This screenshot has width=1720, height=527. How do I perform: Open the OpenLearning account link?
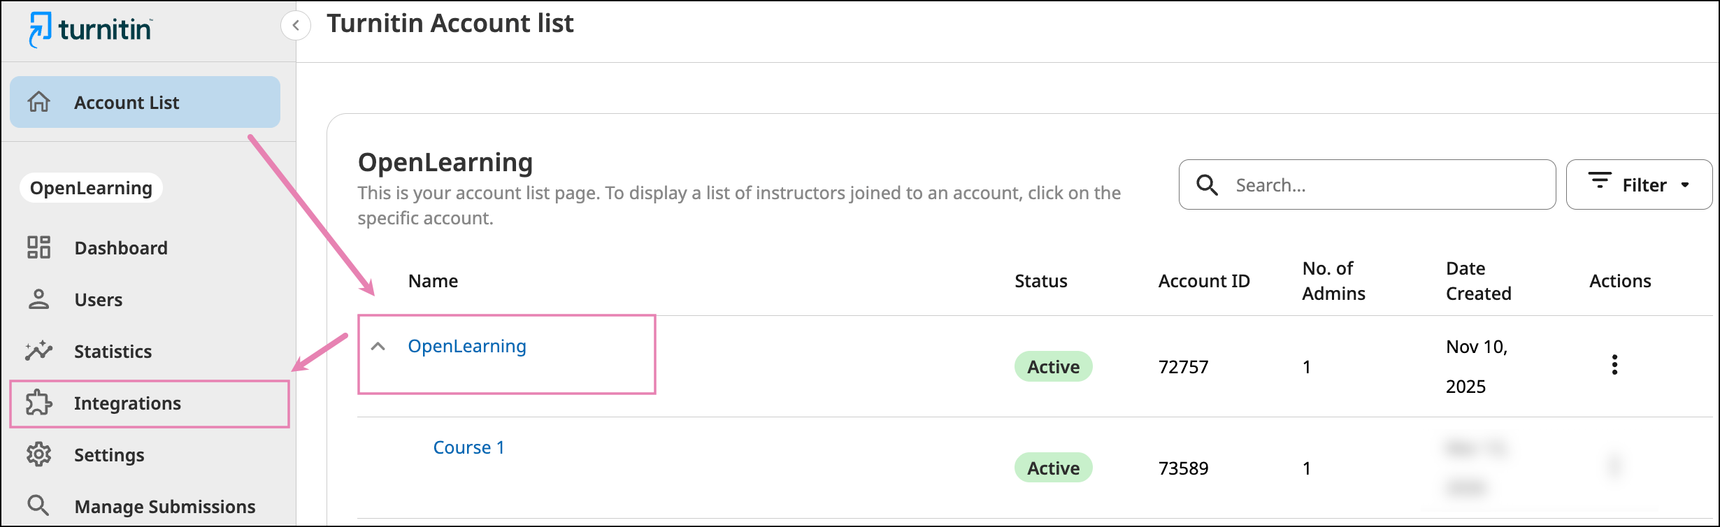click(467, 346)
